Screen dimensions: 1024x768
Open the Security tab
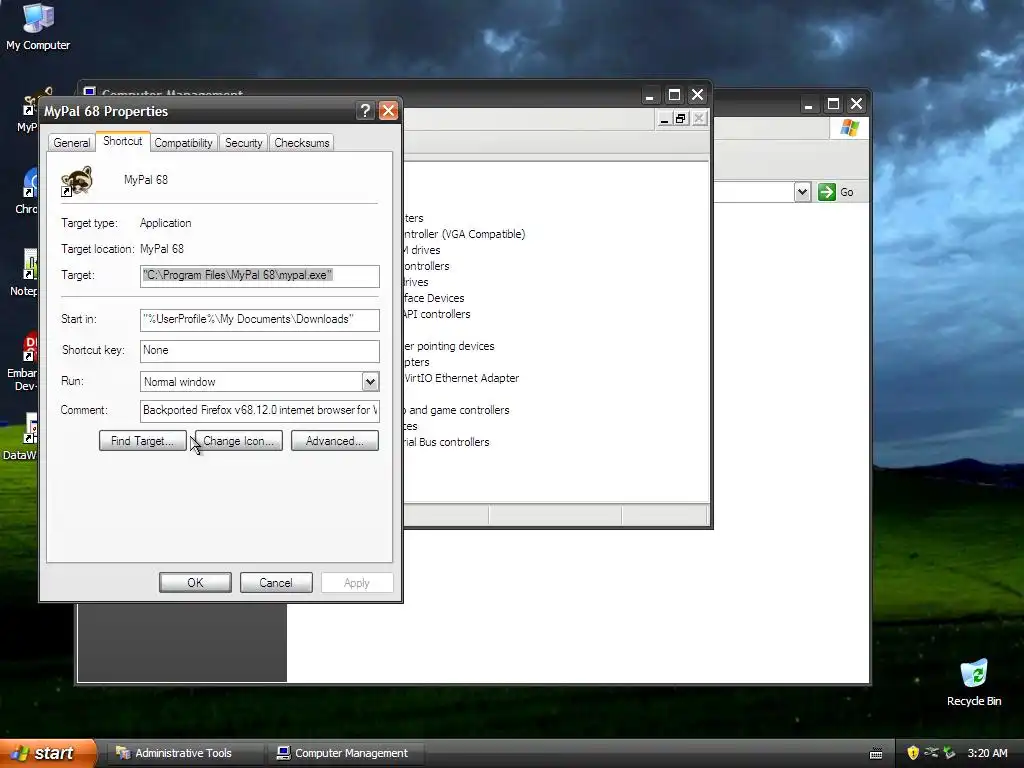pos(244,143)
